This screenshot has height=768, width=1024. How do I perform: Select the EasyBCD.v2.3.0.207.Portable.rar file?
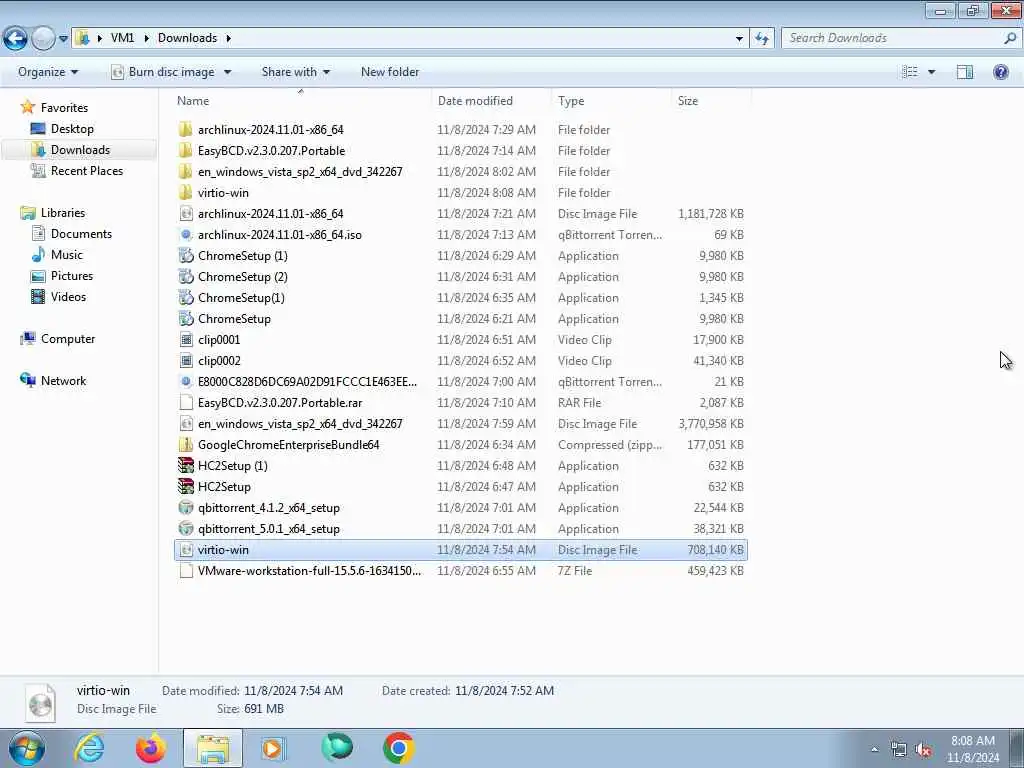pos(461,403)
